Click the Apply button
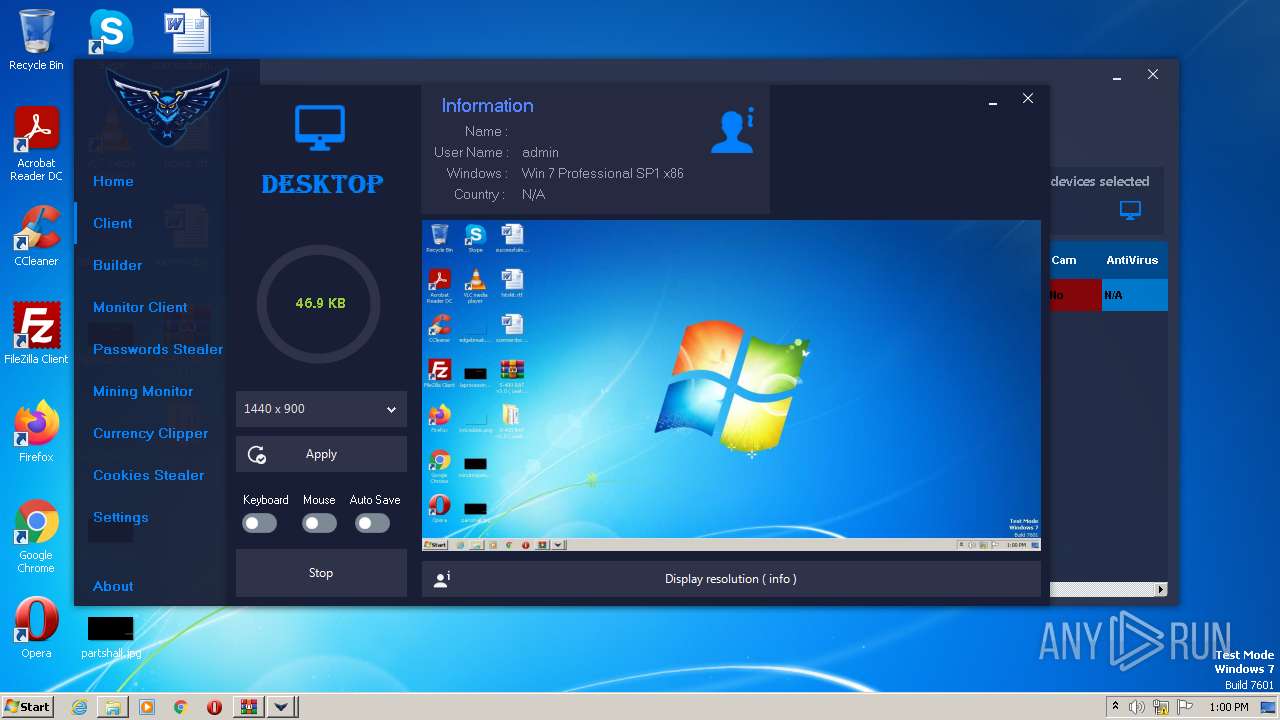 (321, 454)
